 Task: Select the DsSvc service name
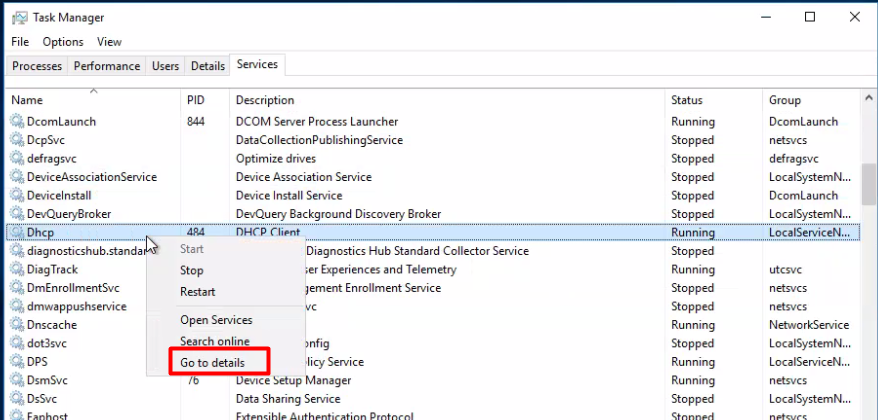(41, 399)
